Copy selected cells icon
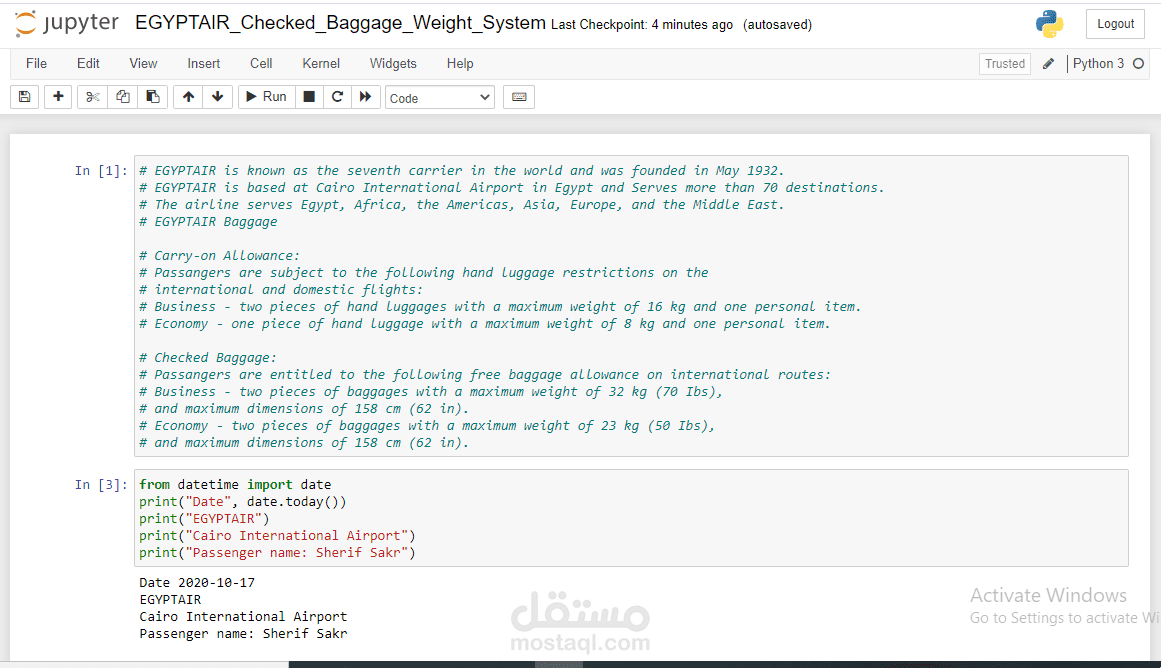The image size is (1161, 668). (123, 97)
